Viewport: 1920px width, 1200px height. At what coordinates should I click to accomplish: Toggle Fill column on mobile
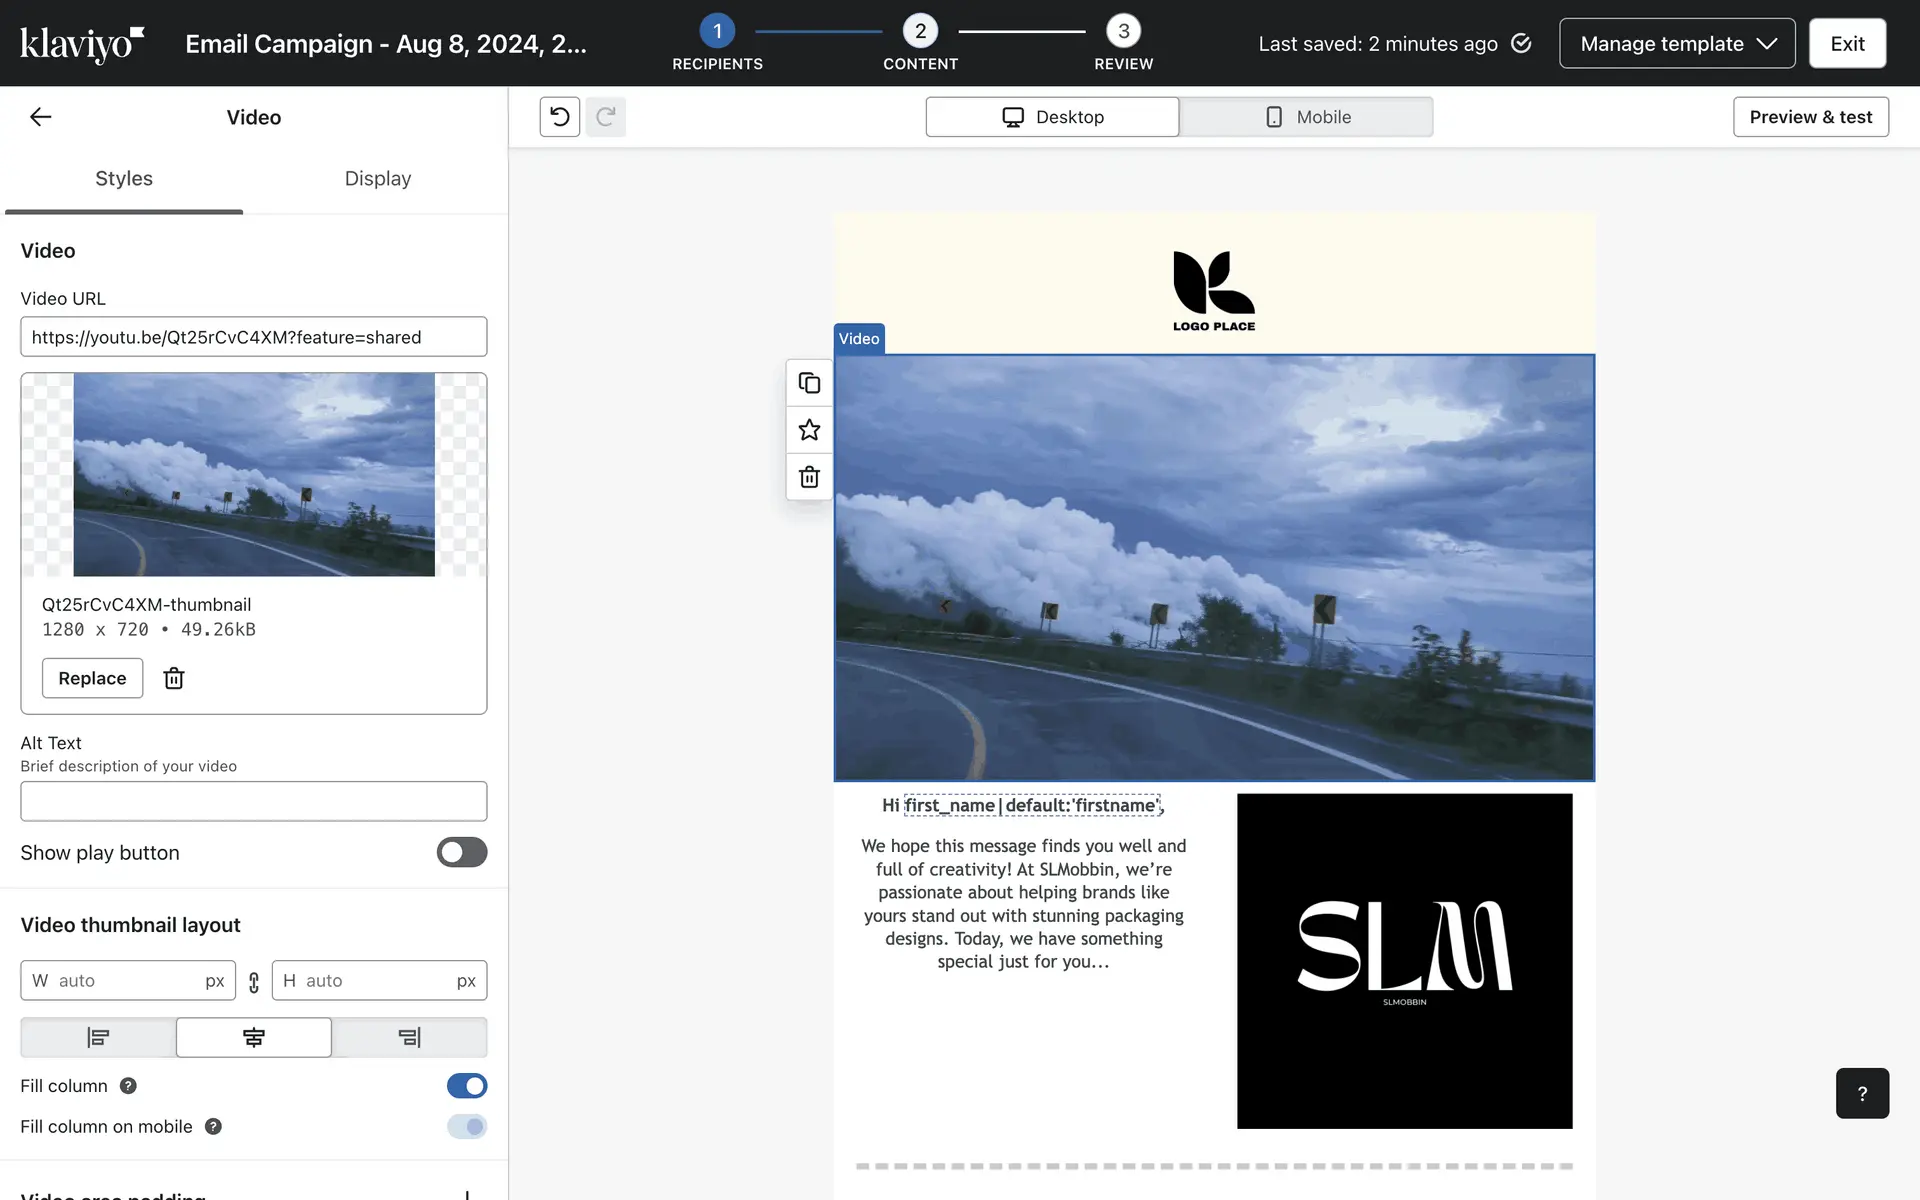coord(466,1127)
